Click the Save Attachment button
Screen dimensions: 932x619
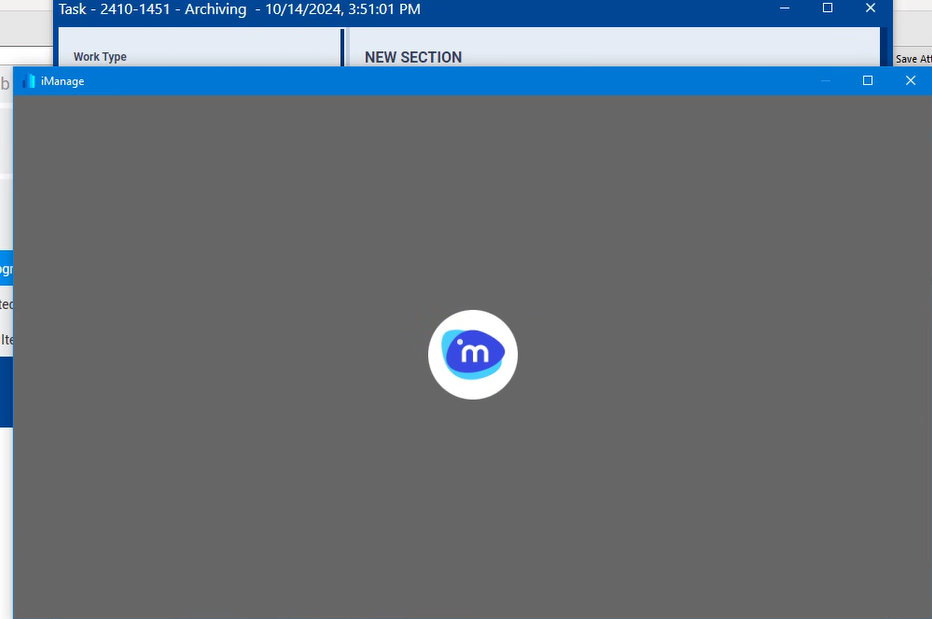pos(912,58)
